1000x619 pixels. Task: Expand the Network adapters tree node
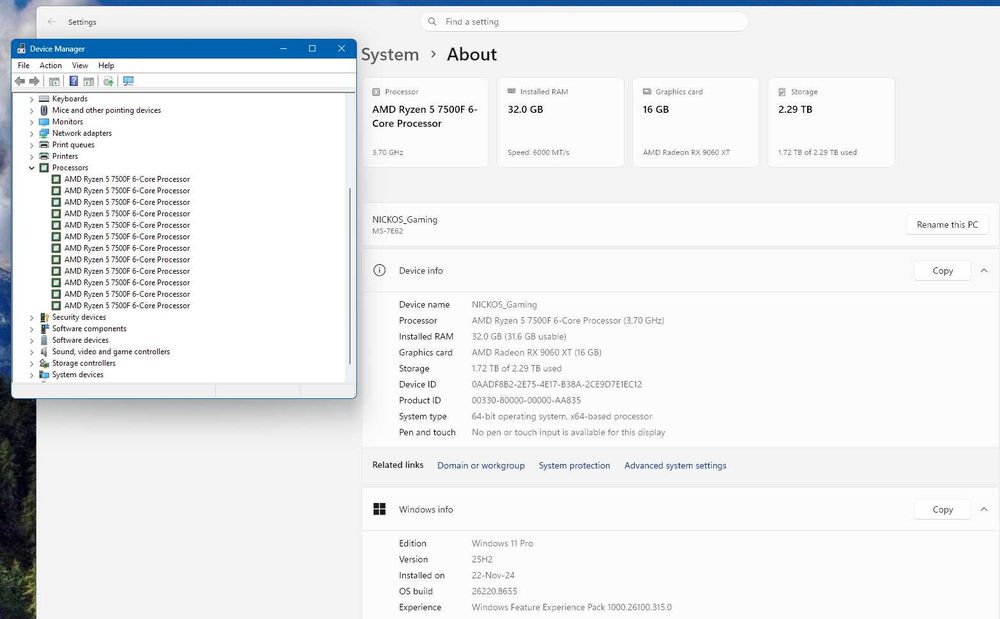tap(31, 133)
